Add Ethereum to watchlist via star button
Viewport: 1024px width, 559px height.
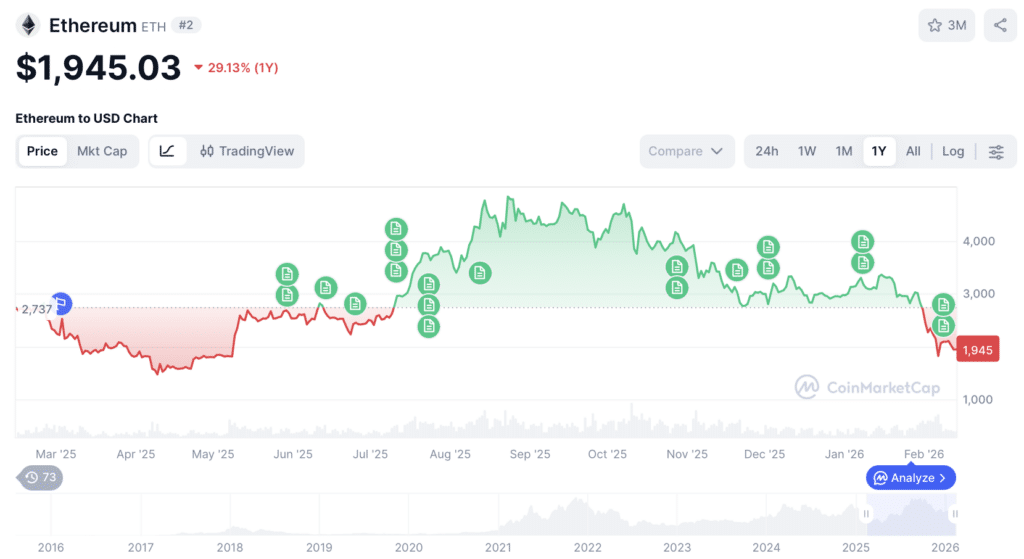click(946, 25)
